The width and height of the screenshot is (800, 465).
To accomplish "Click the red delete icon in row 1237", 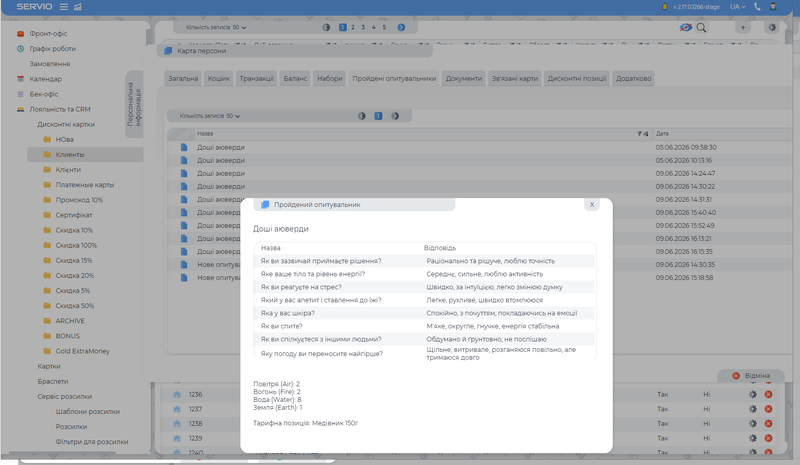I will point(768,409).
